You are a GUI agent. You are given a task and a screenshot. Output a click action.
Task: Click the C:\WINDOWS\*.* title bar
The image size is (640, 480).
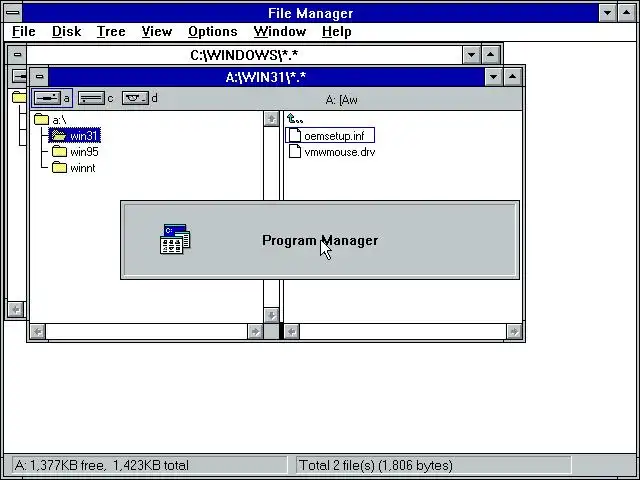point(244,54)
